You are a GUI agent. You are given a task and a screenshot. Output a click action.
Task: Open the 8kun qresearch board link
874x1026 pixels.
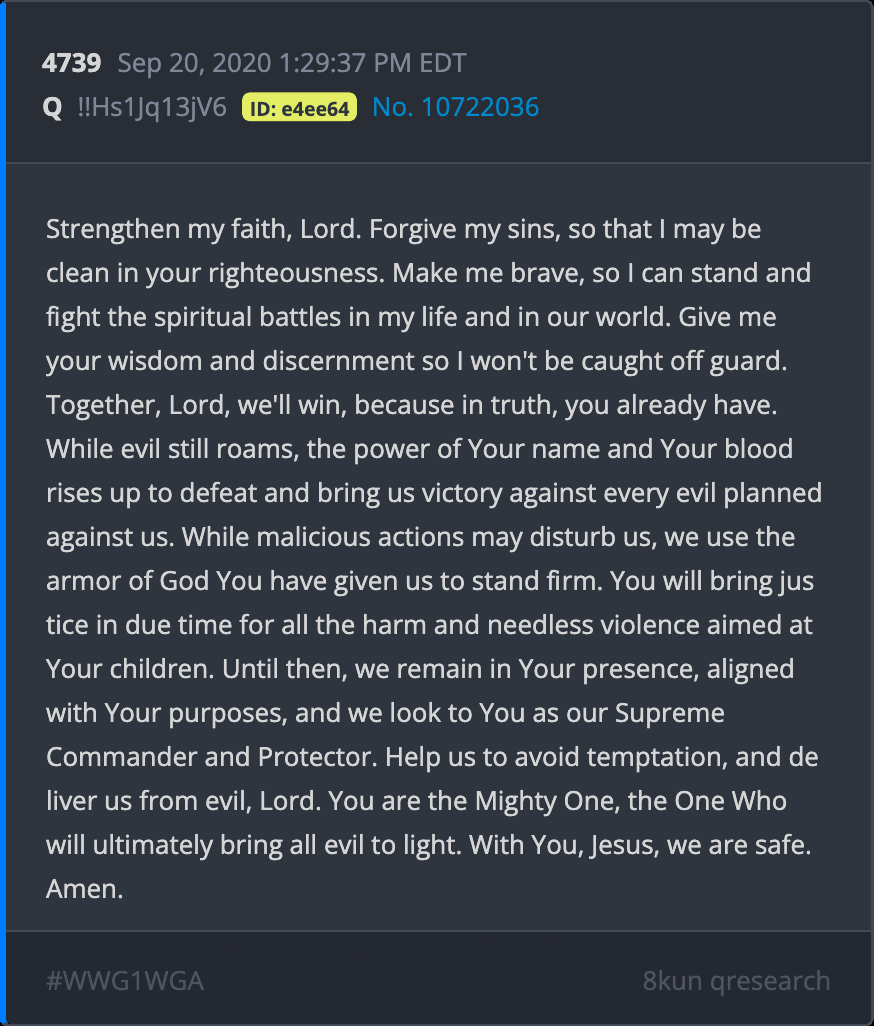[x=736, y=981]
